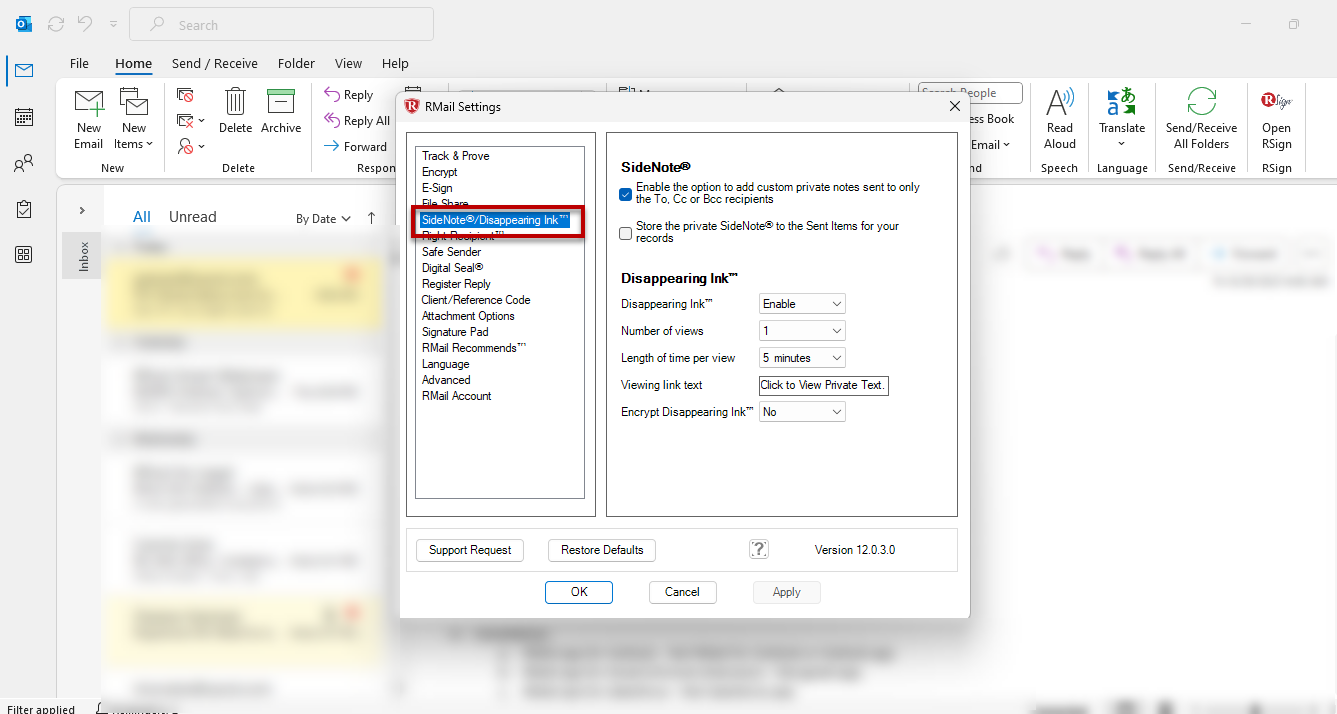Open the Encrypt Disappearing Ink dropdown

tap(802, 412)
